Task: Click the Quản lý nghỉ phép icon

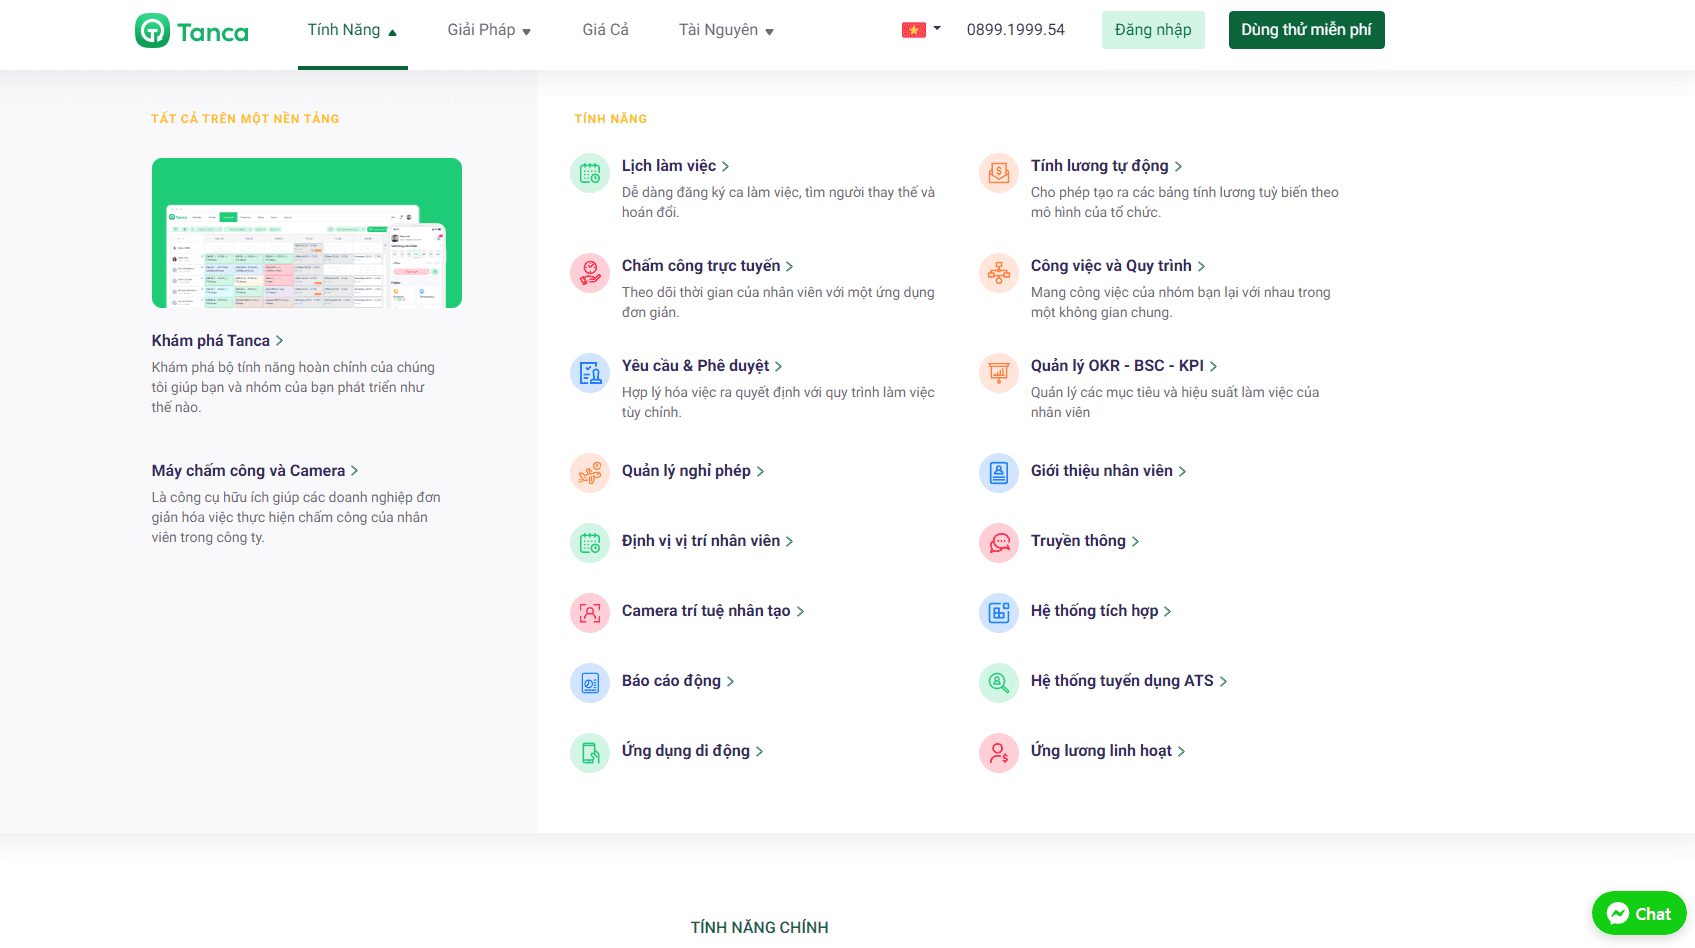Action: tap(590, 473)
